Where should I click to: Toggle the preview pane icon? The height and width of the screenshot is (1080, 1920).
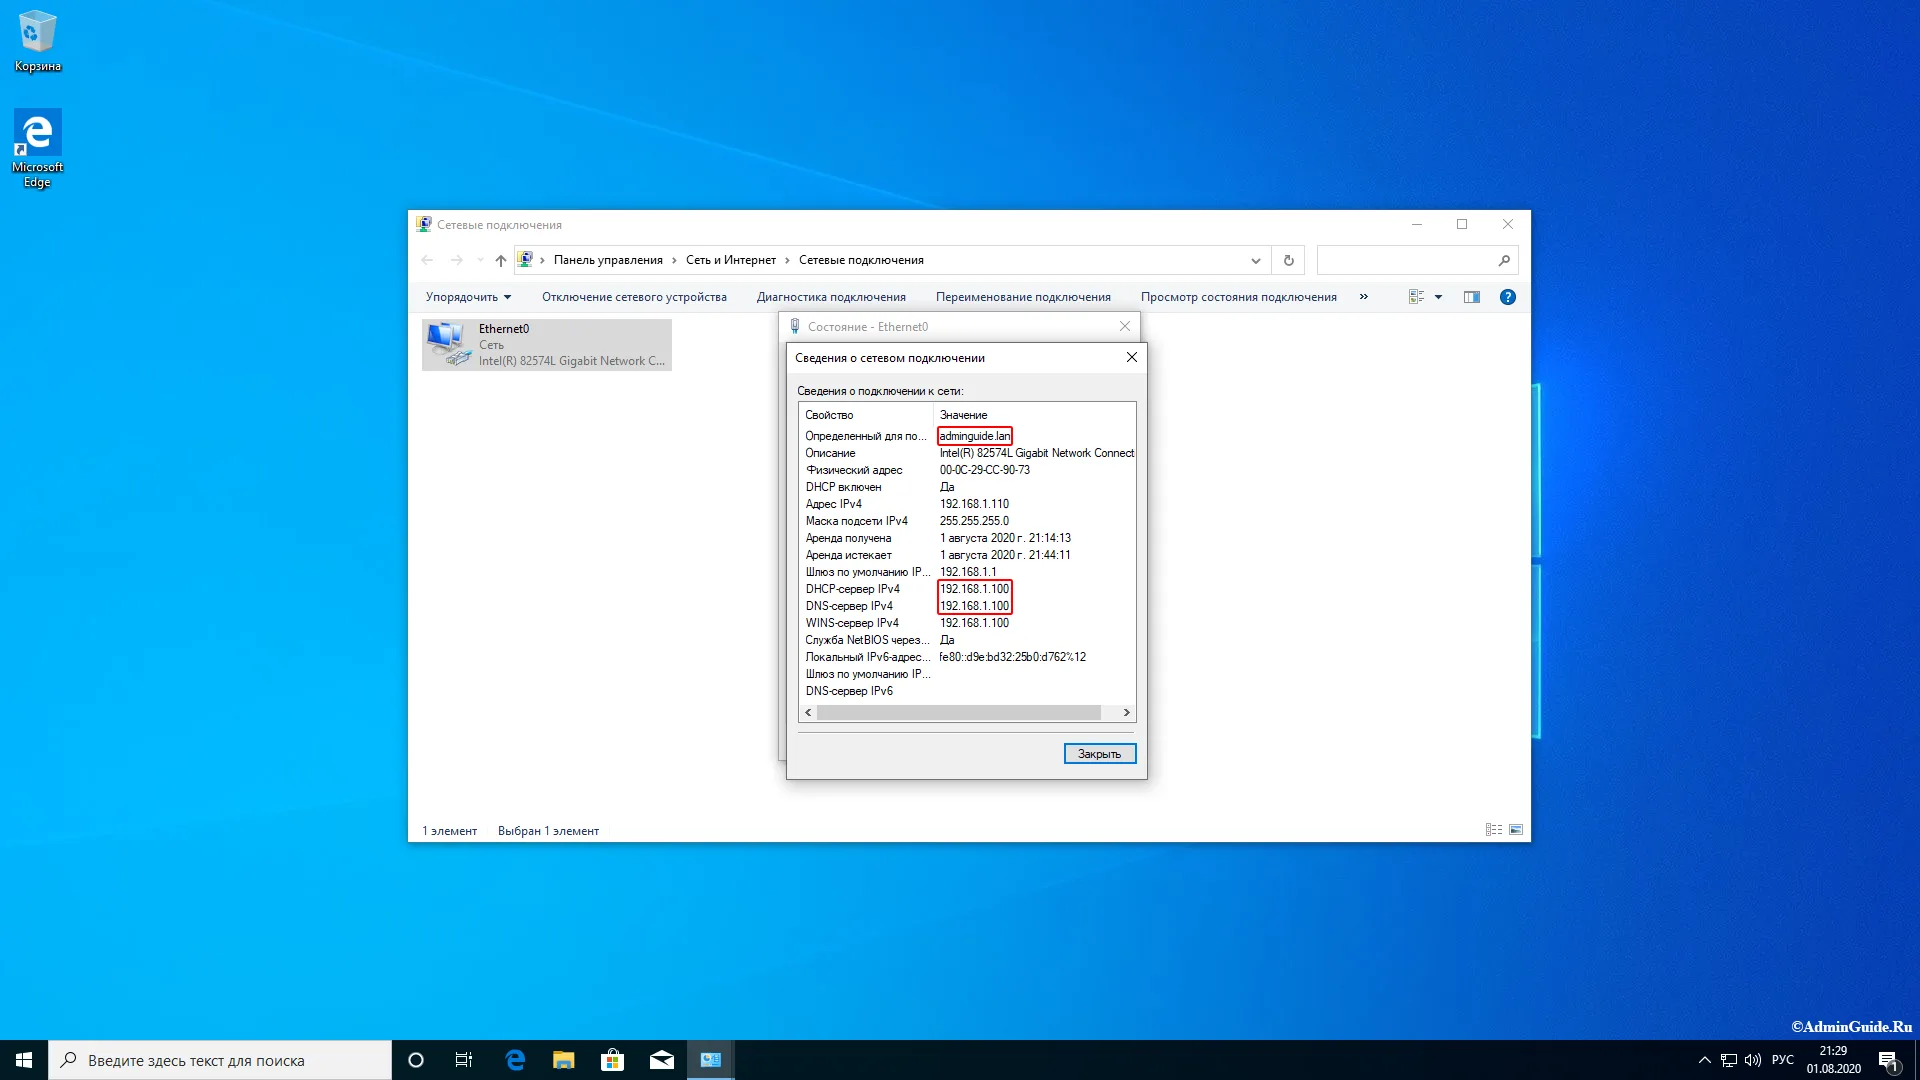point(1471,297)
